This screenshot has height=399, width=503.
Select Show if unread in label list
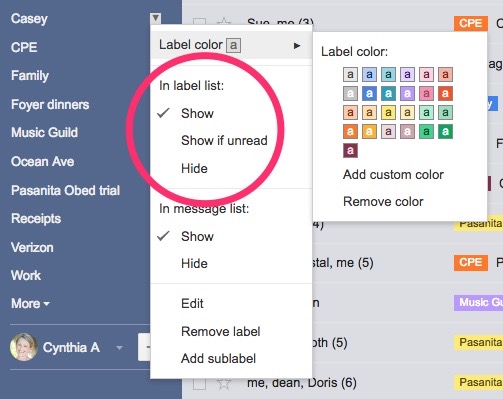(224, 140)
